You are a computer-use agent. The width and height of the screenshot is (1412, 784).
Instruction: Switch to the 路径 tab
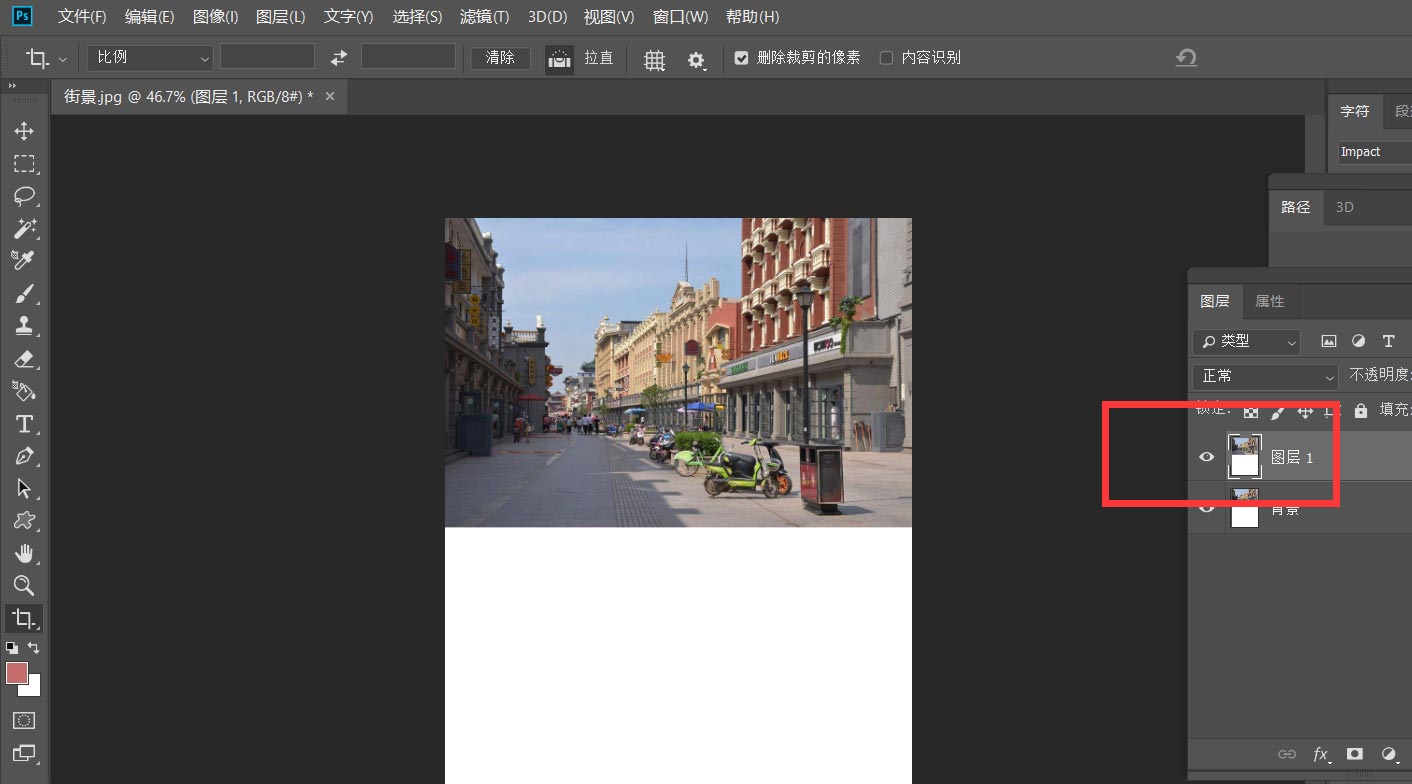tap(1296, 207)
